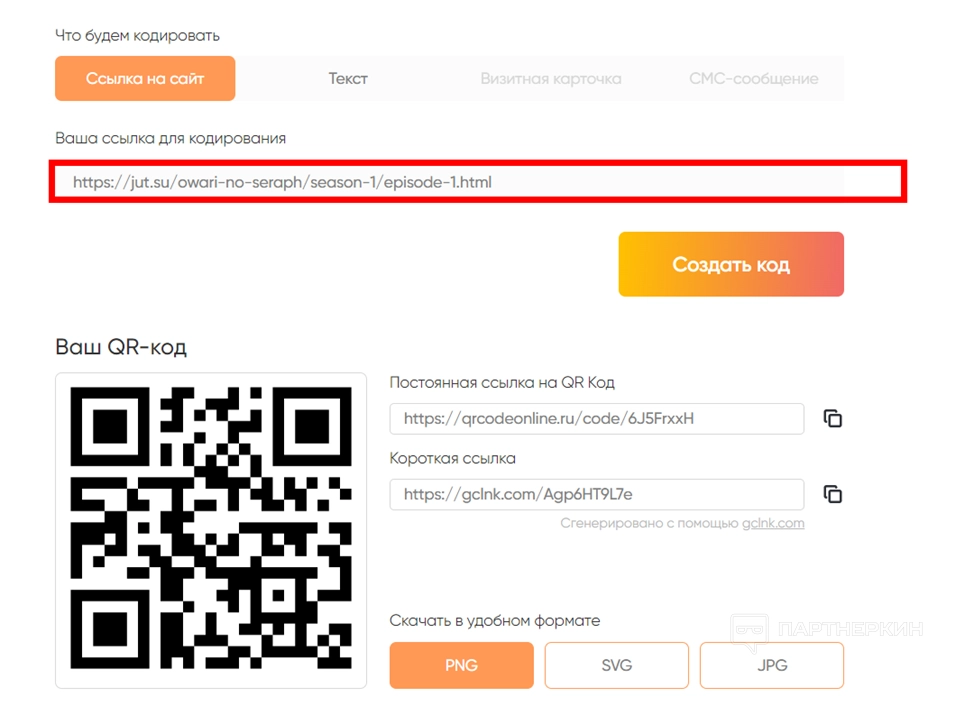Image resolution: width=974 pixels, height=706 pixels.
Task: Click the Партнеркин watermark logo icon
Action: coord(750,630)
